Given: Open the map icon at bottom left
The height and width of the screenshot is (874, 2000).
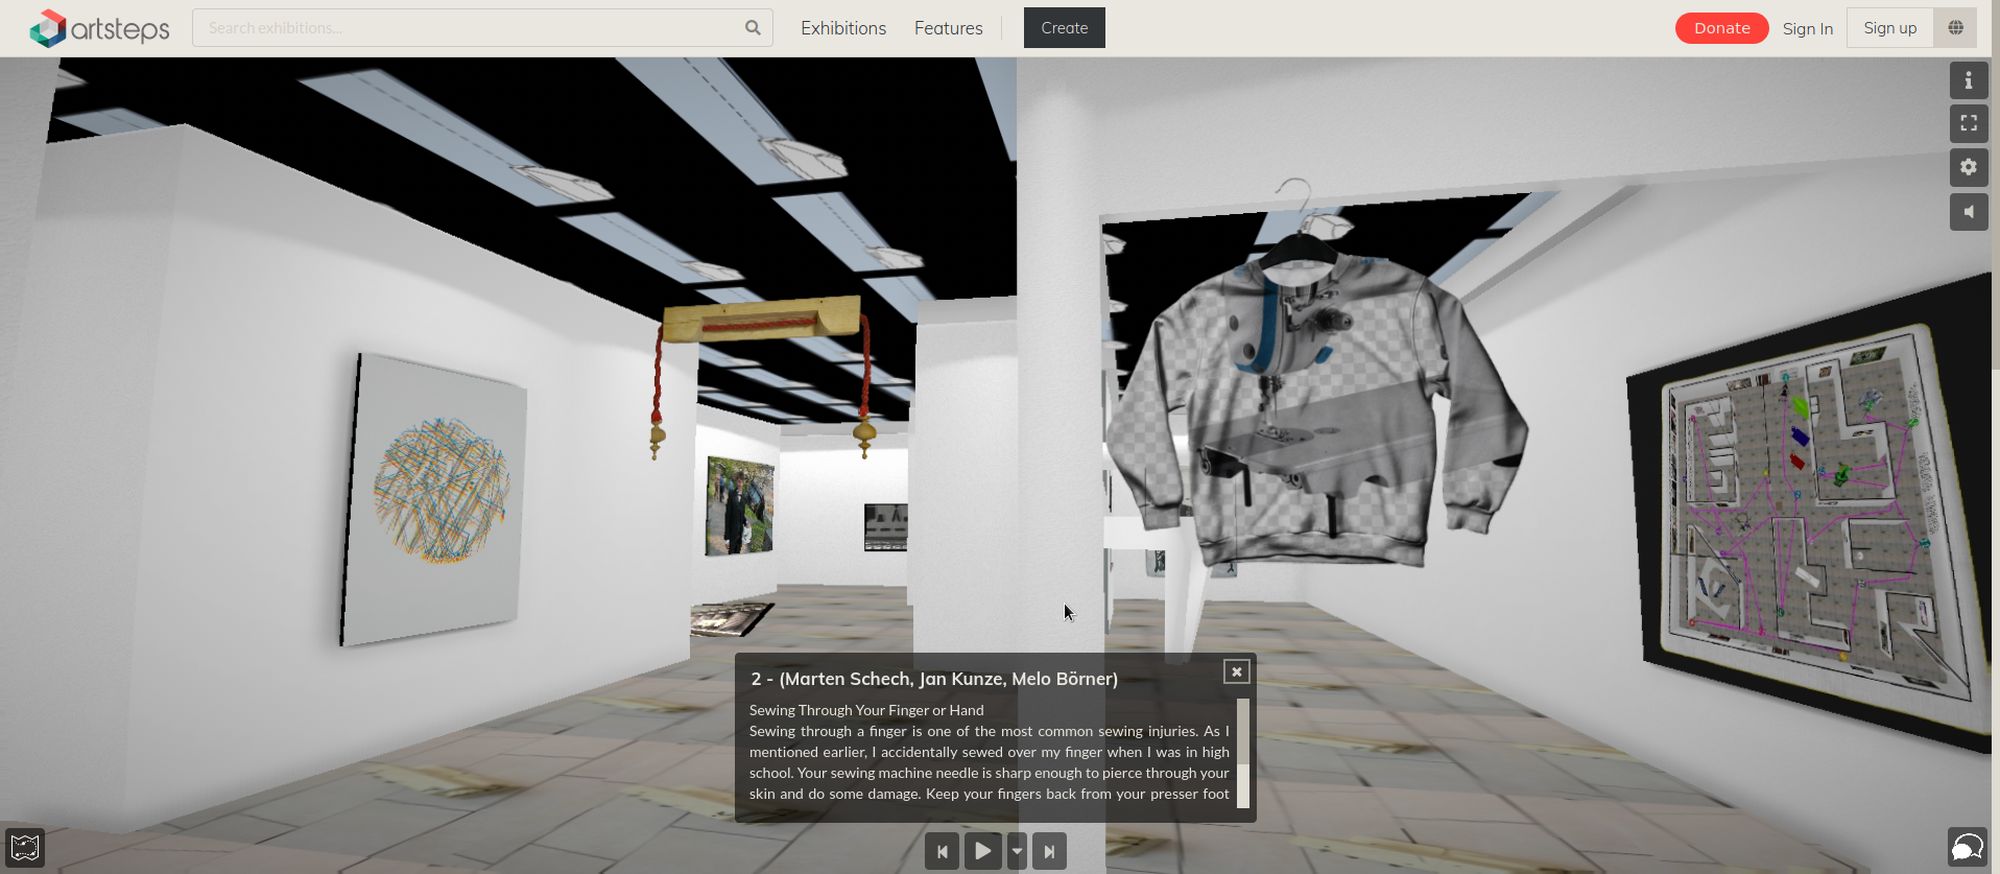Looking at the screenshot, I should 25,848.
